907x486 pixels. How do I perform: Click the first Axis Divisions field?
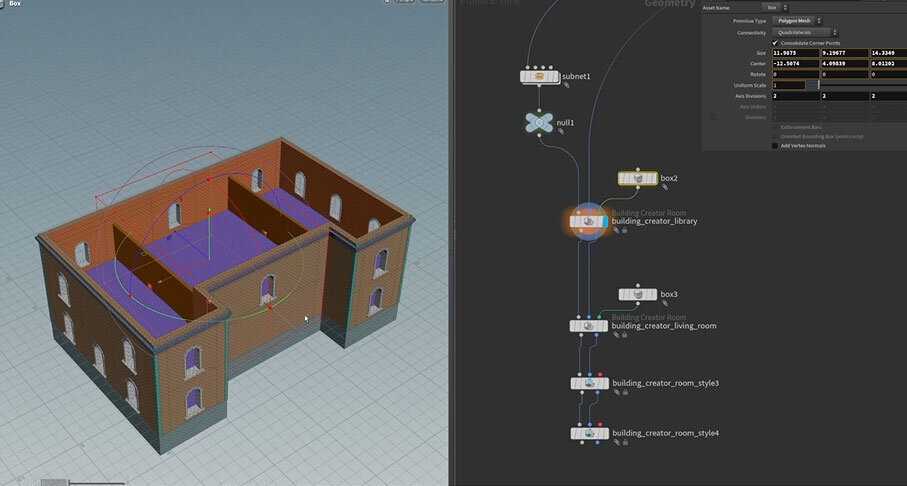pos(794,96)
